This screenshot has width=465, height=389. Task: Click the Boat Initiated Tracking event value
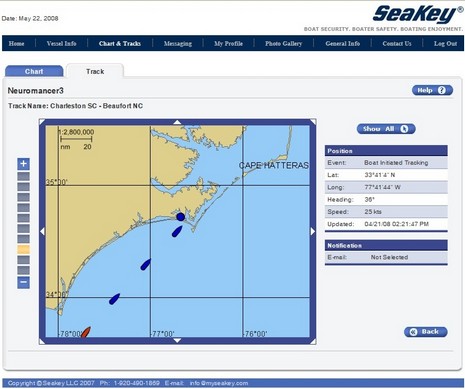pos(396,163)
